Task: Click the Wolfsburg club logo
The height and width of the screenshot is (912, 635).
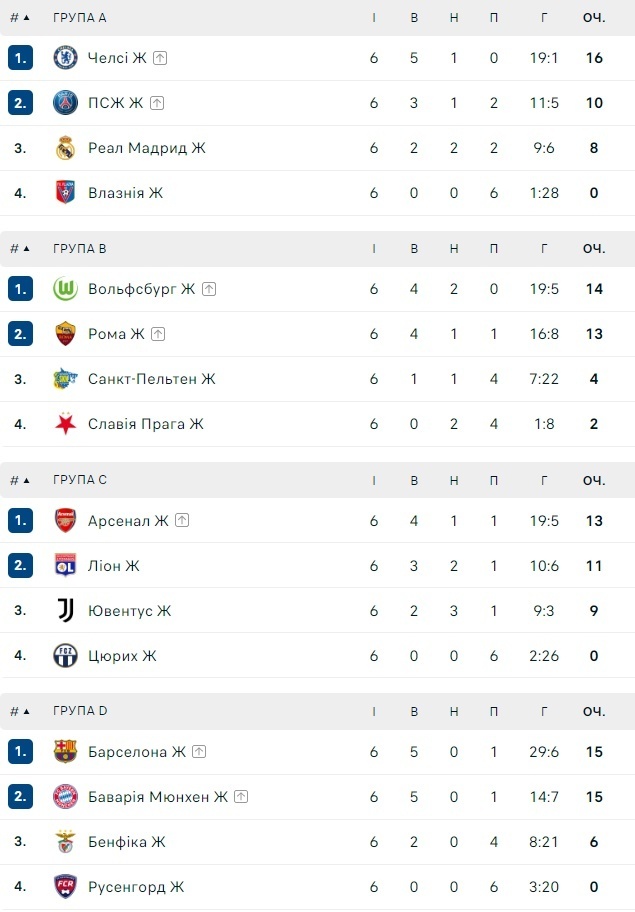Action: (65, 289)
